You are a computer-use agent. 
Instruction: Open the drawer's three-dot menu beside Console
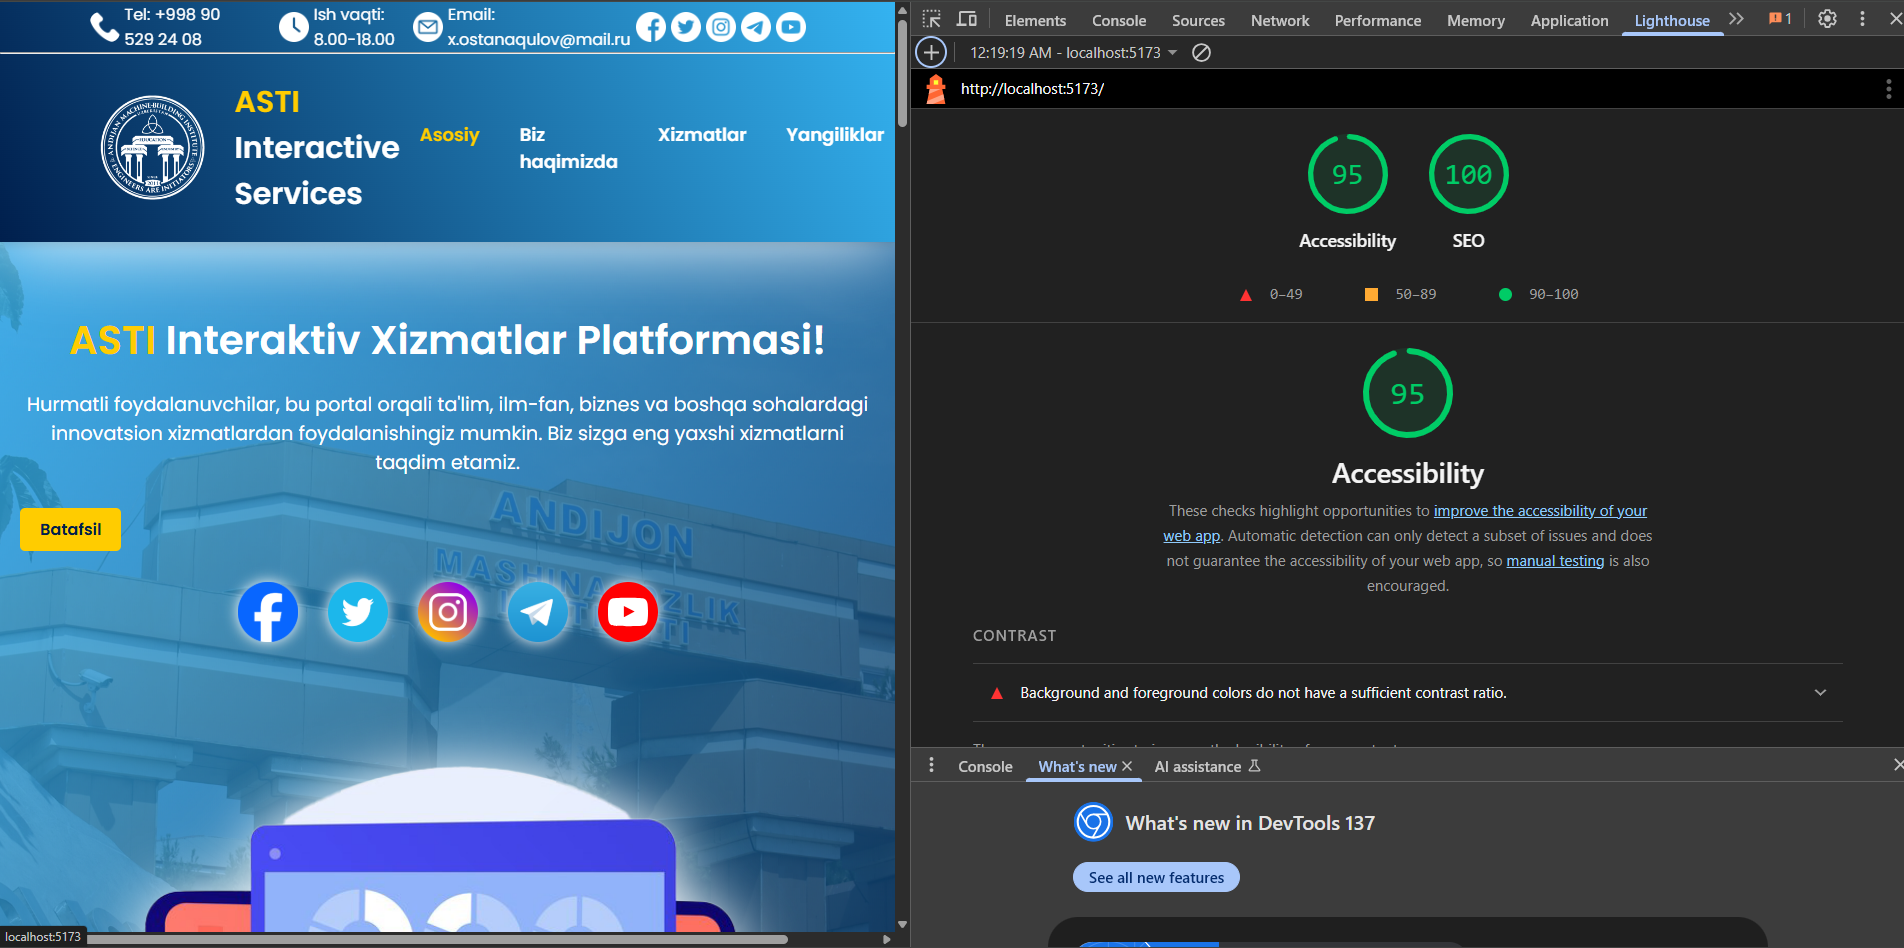coord(931,765)
